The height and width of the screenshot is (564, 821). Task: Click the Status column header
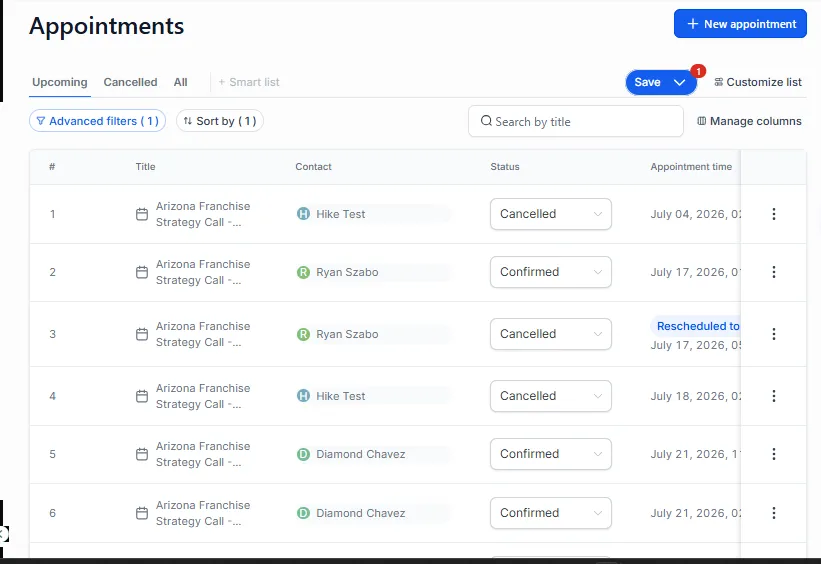coord(505,167)
